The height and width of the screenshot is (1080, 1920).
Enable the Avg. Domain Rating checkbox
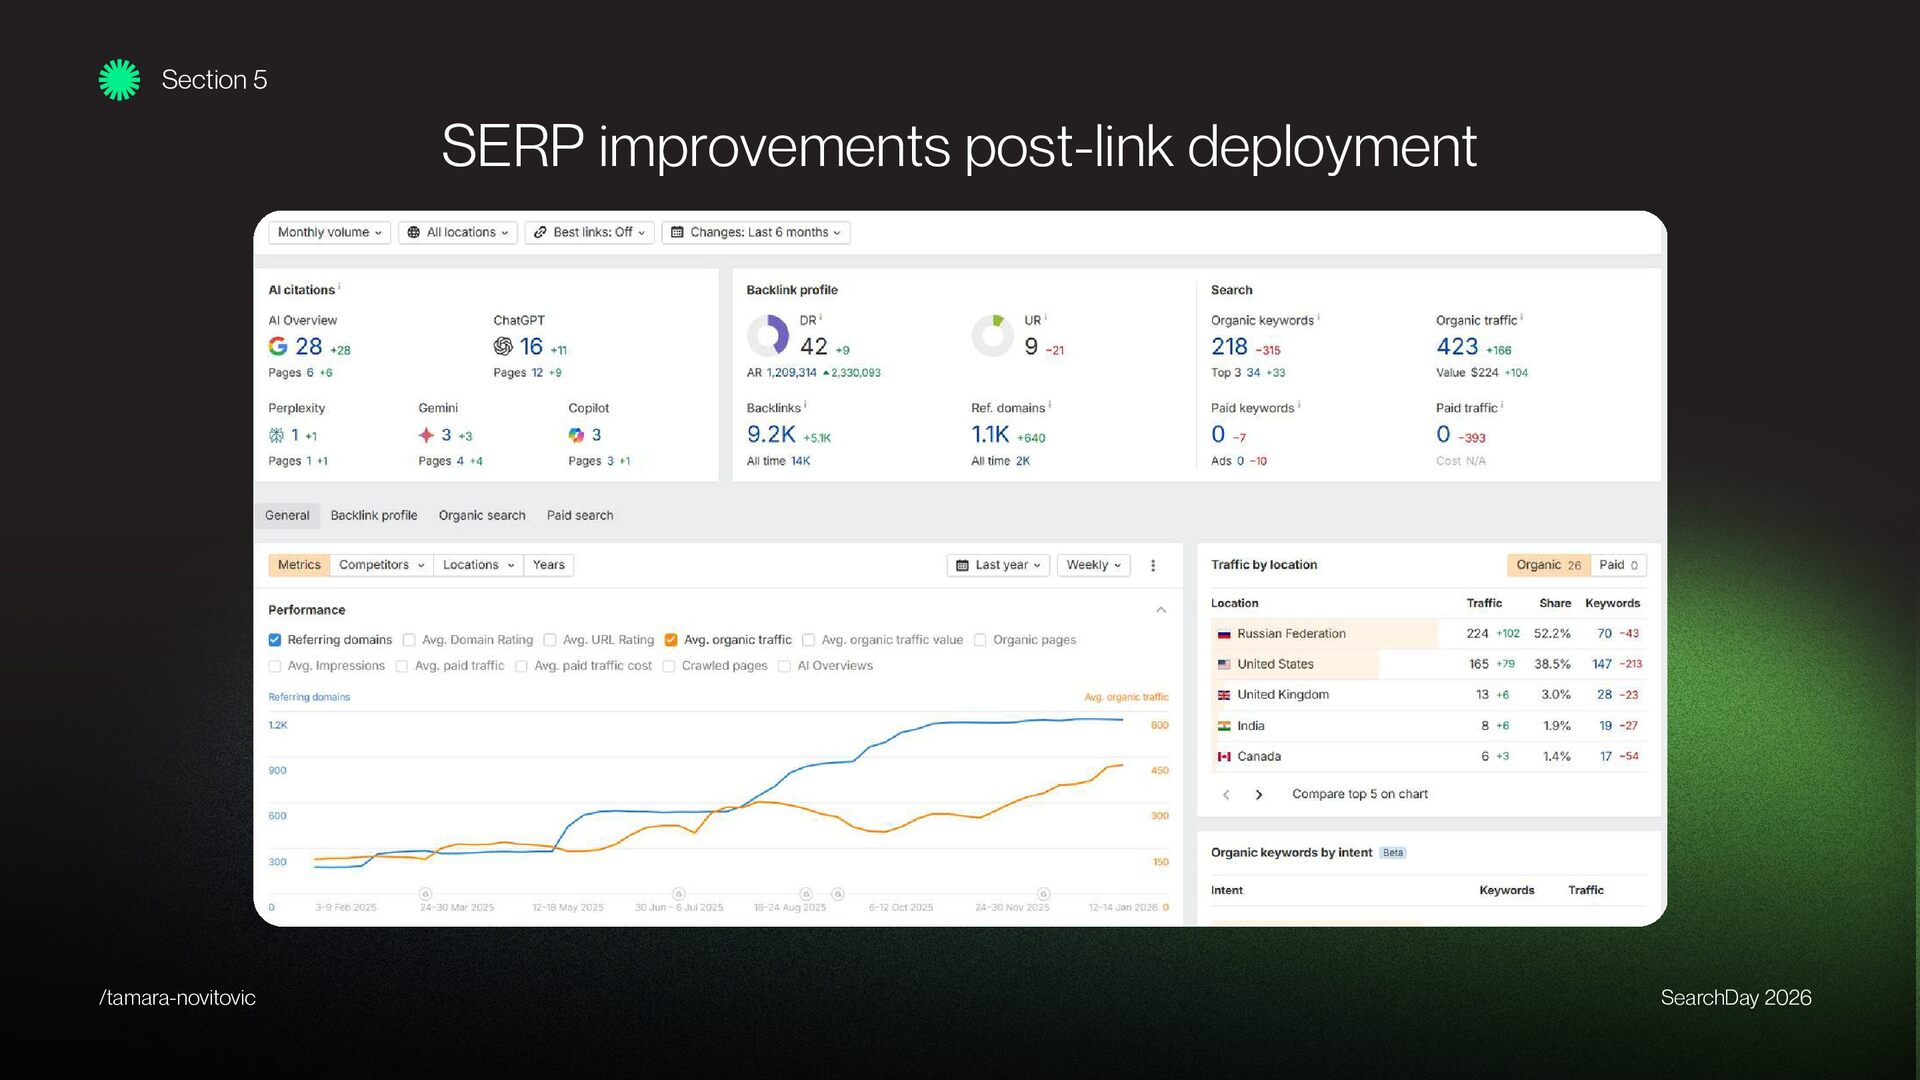(409, 640)
